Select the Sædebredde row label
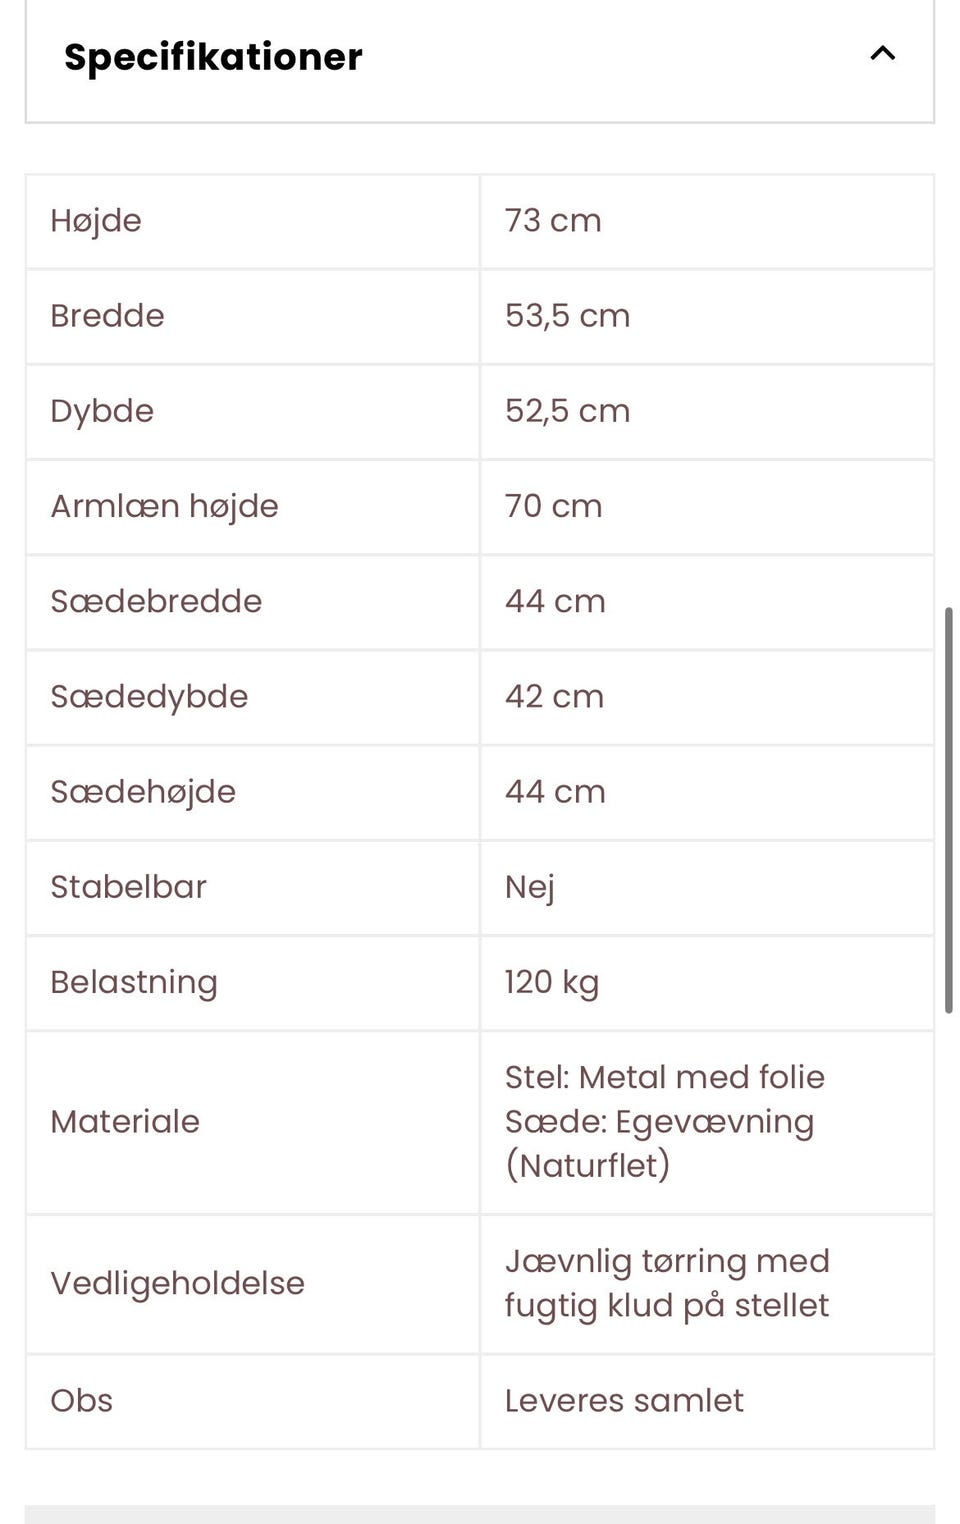The width and height of the screenshot is (960, 1524). pos(156,601)
